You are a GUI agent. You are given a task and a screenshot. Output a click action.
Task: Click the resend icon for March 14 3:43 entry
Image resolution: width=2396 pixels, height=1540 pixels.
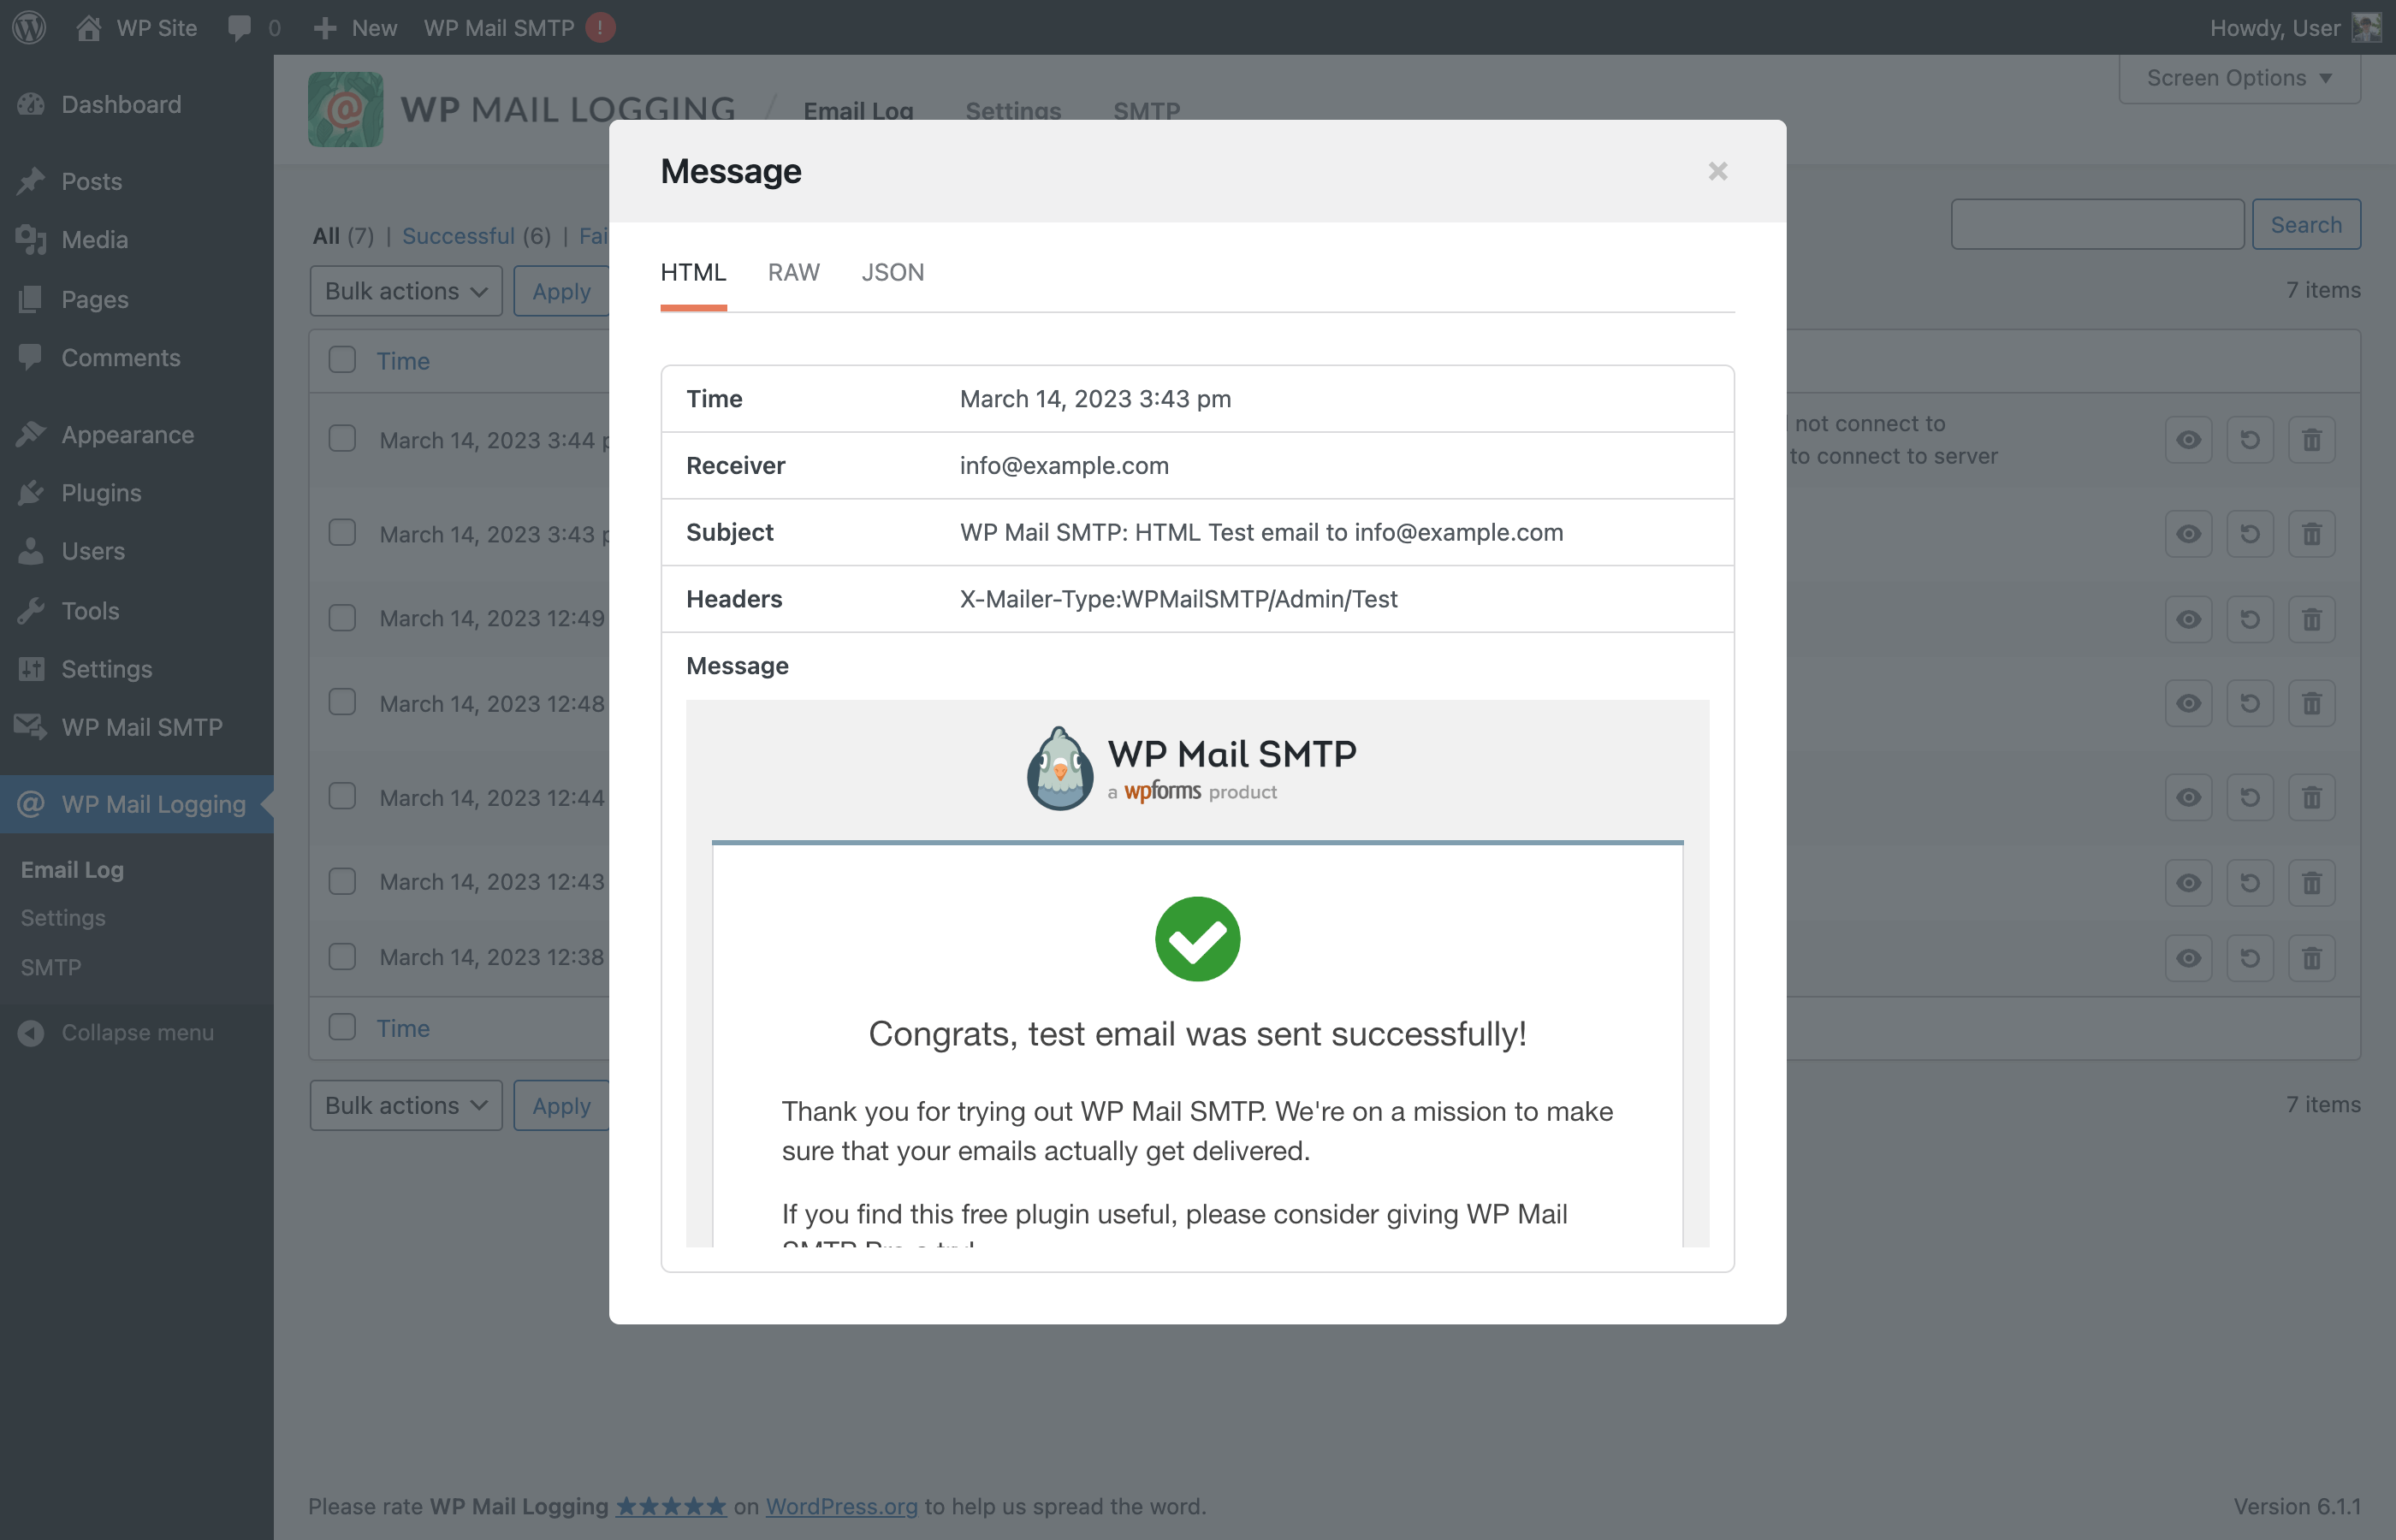tap(2251, 532)
